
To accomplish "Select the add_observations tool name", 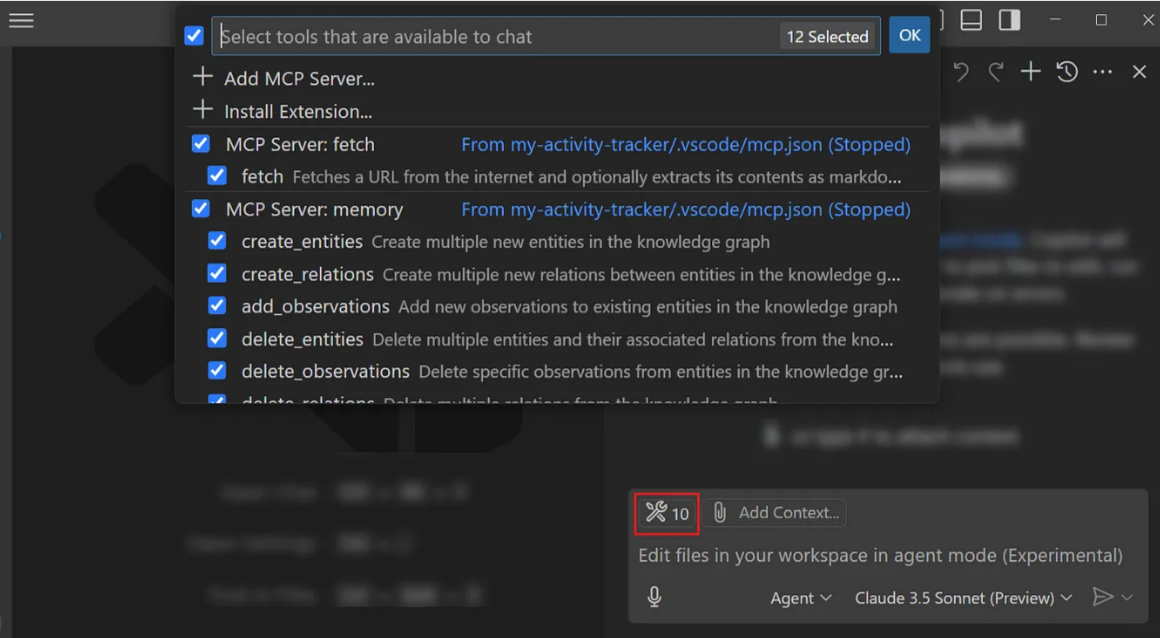I will tap(315, 306).
